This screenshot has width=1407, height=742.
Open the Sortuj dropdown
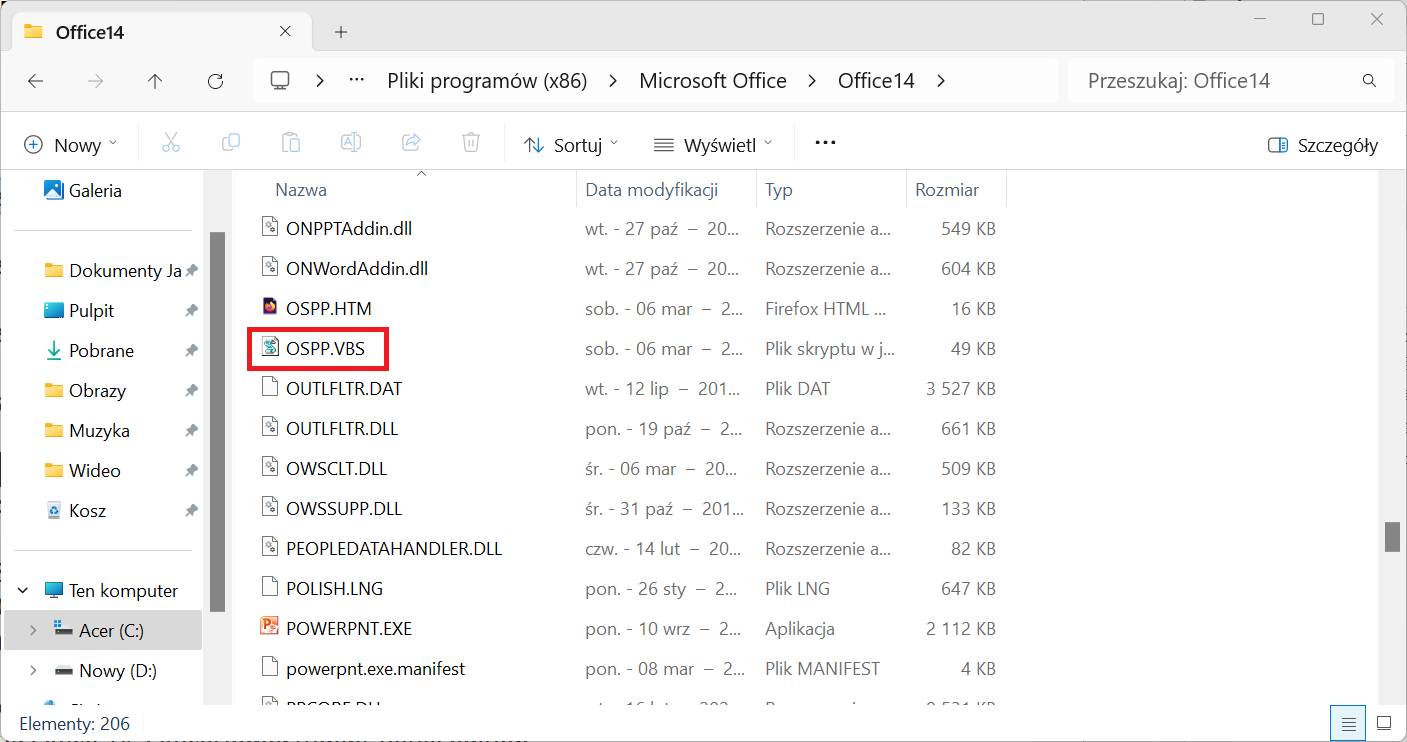pyautogui.click(x=571, y=145)
